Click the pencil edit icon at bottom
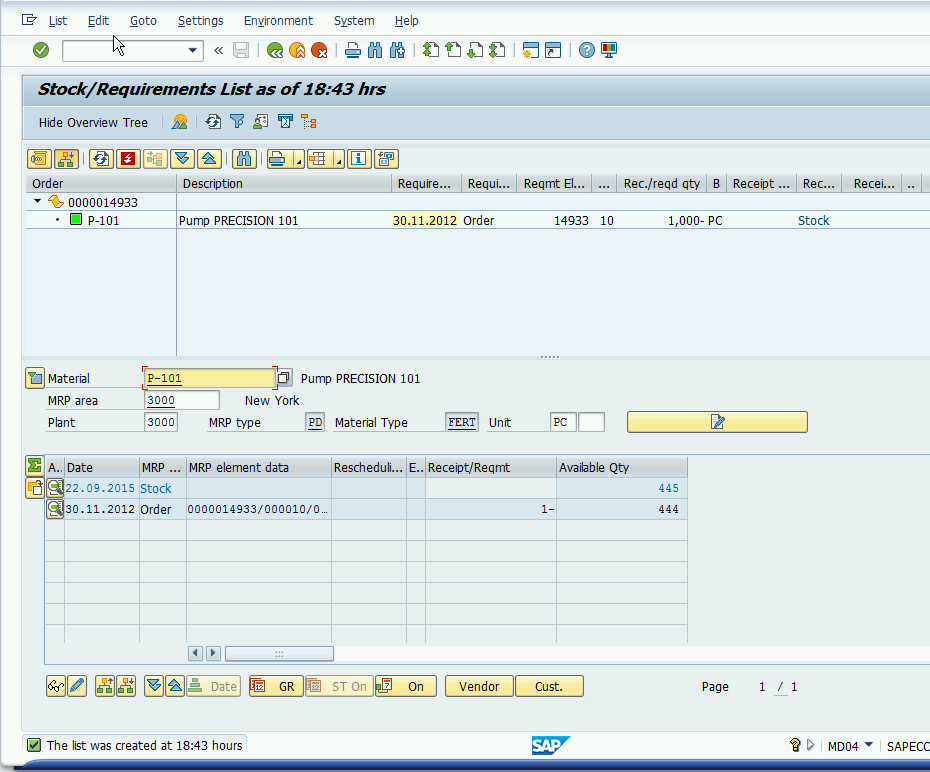This screenshot has width=930, height=772. pos(77,686)
